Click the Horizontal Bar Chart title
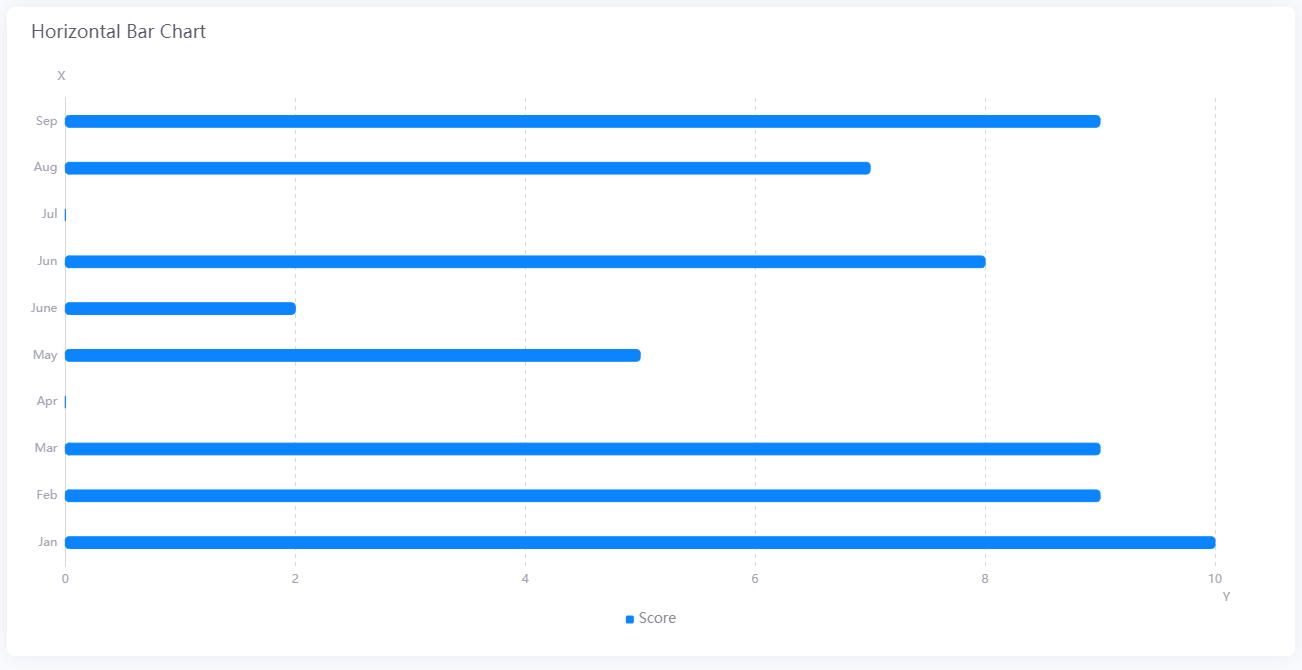Viewport: 1302px width, 670px height. coord(118,32)
